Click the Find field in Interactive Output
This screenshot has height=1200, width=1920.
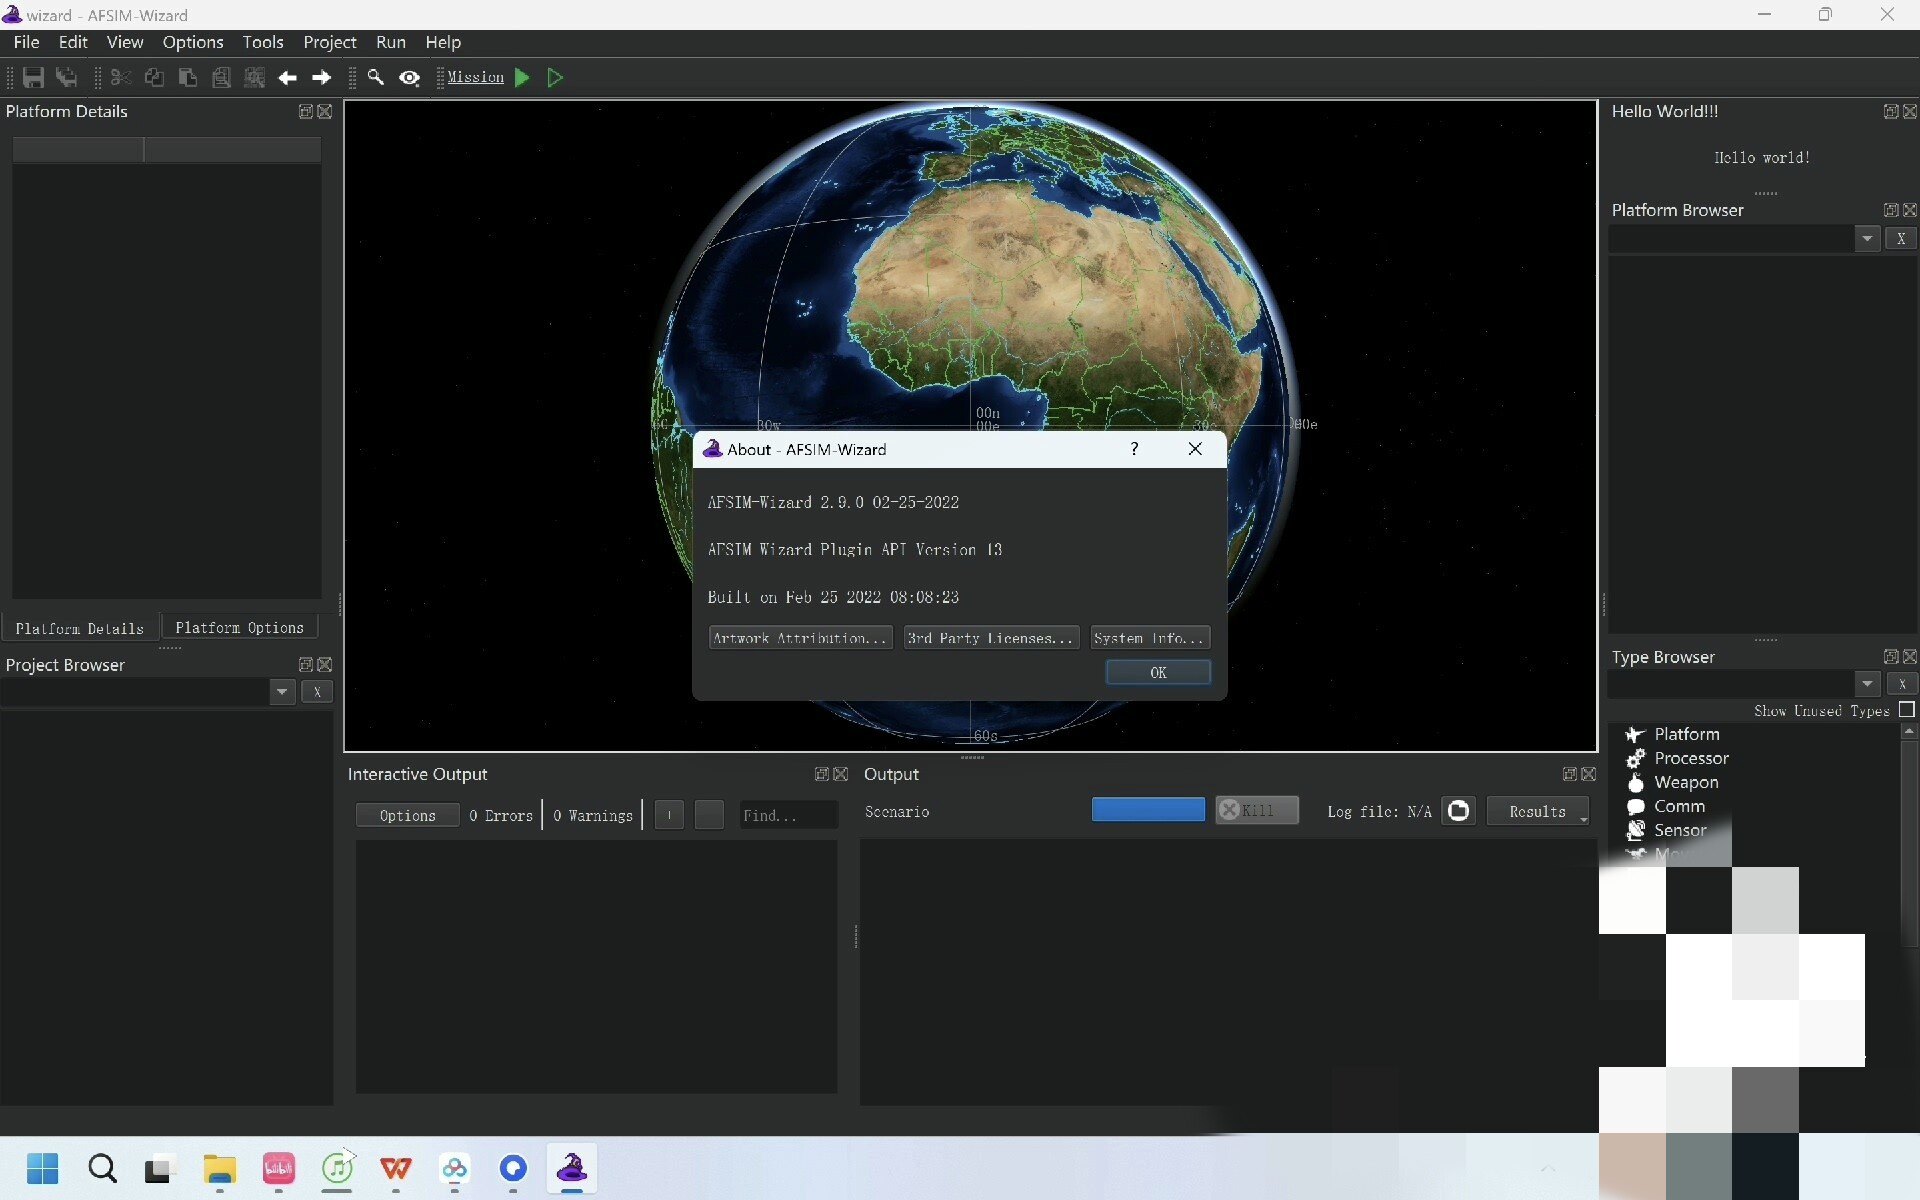coord(788,815)
